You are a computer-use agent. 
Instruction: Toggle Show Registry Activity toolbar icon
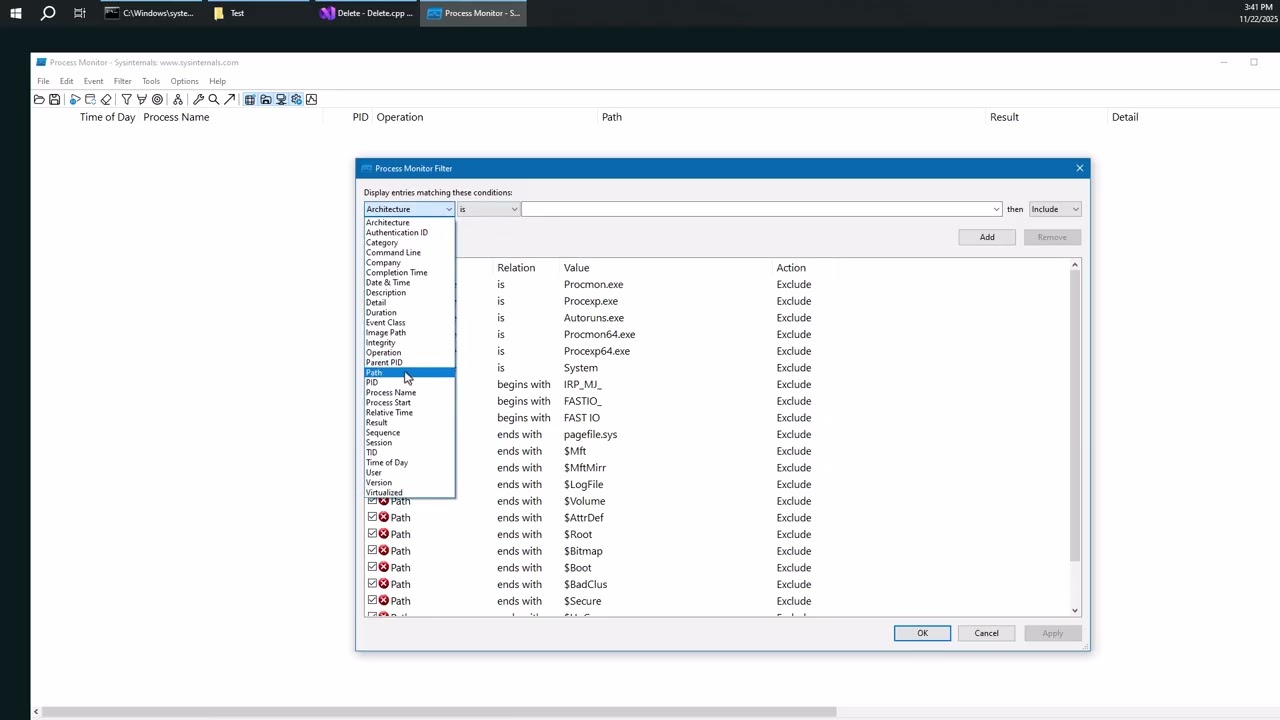point(250,99)
